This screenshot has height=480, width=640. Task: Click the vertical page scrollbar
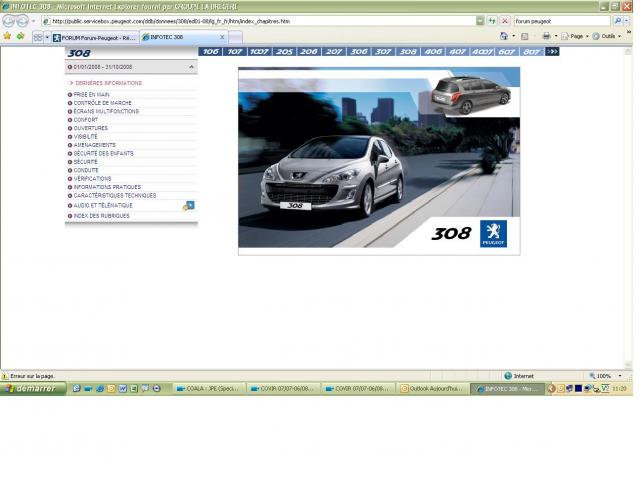click(628, 206)
